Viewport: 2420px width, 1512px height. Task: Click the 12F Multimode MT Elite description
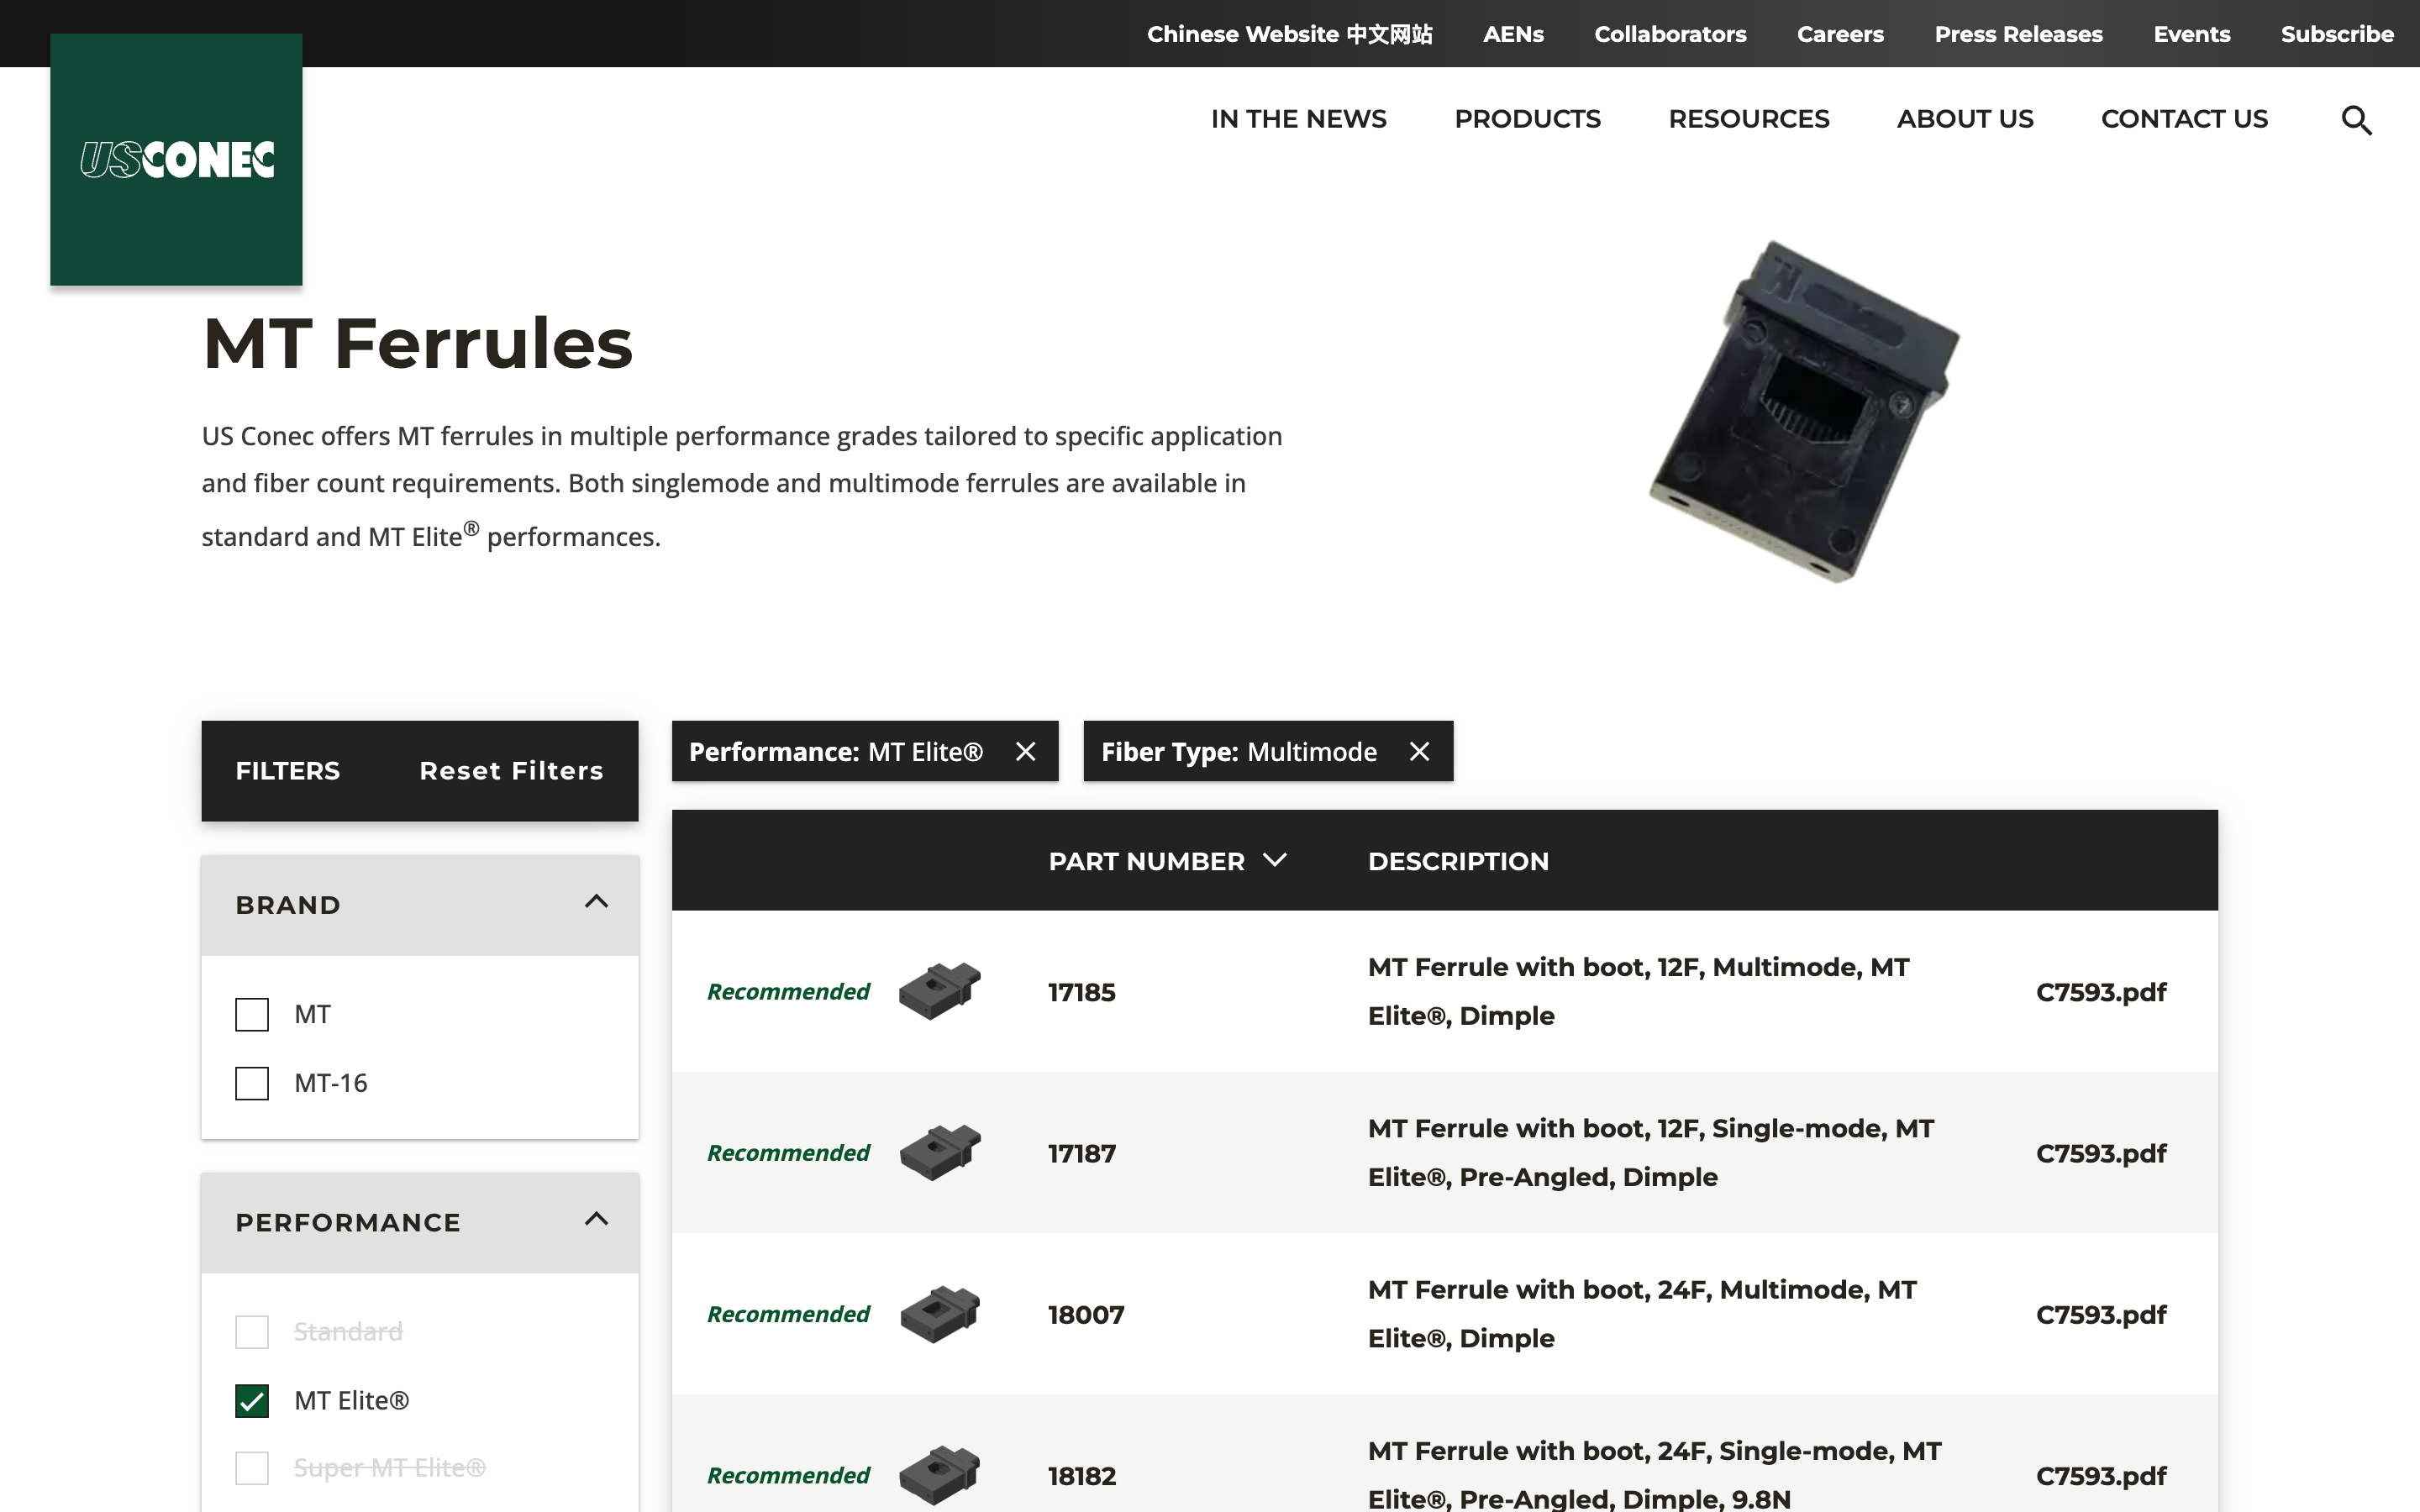[1639, 991]
